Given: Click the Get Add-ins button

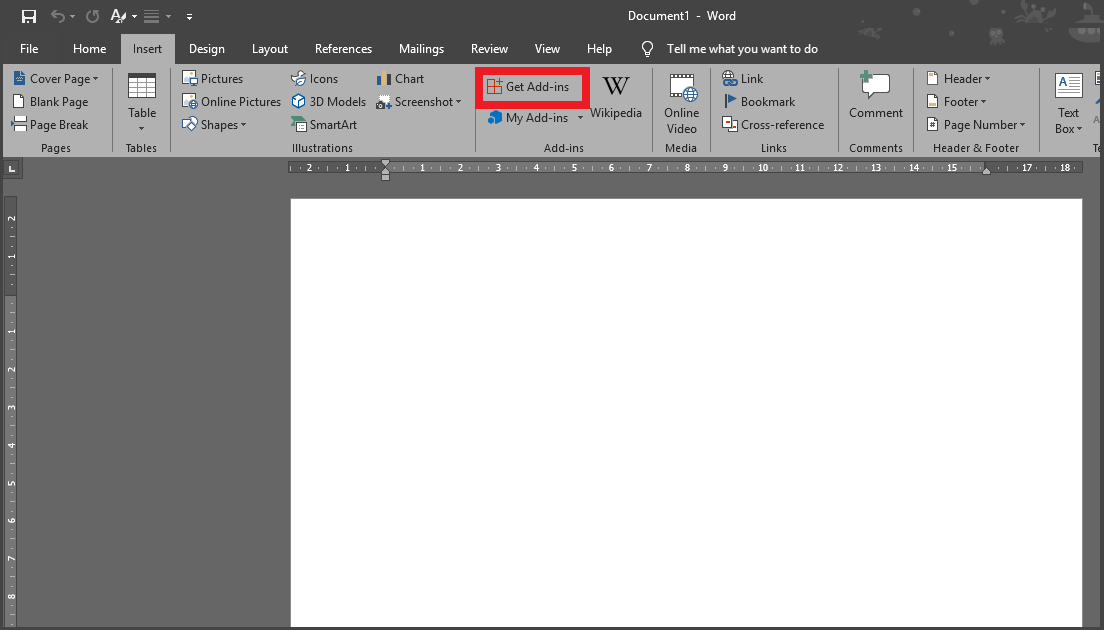Looking at the screenshot, I should pyautogui.click(x=531, y=86).
